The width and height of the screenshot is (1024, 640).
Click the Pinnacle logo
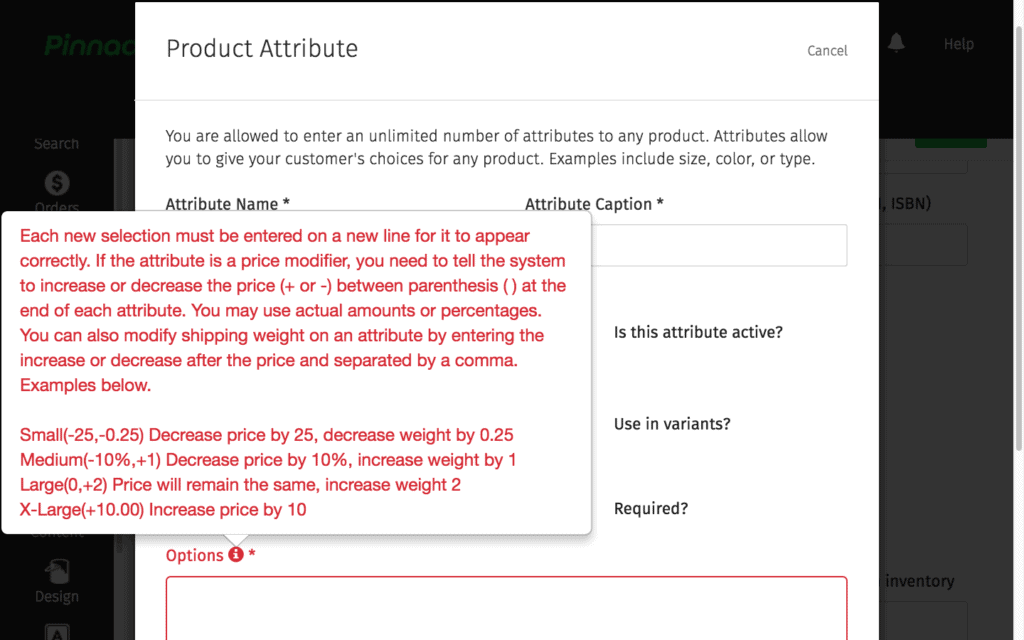pyautogui.click(x=89, y=46)
